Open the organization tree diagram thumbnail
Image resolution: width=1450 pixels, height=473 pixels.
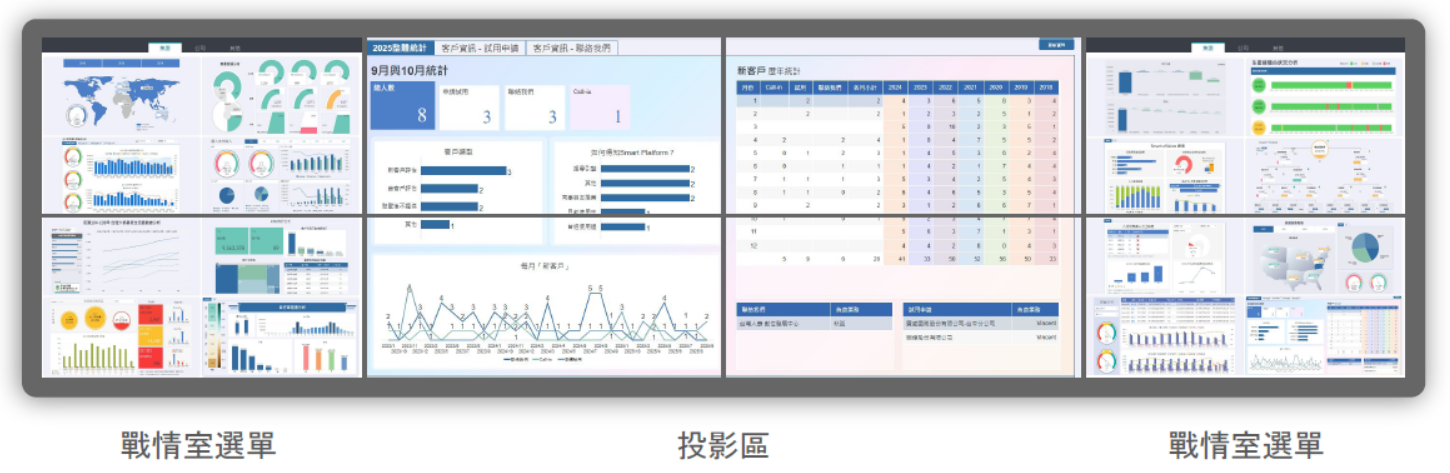click(x=1325, y=177)
